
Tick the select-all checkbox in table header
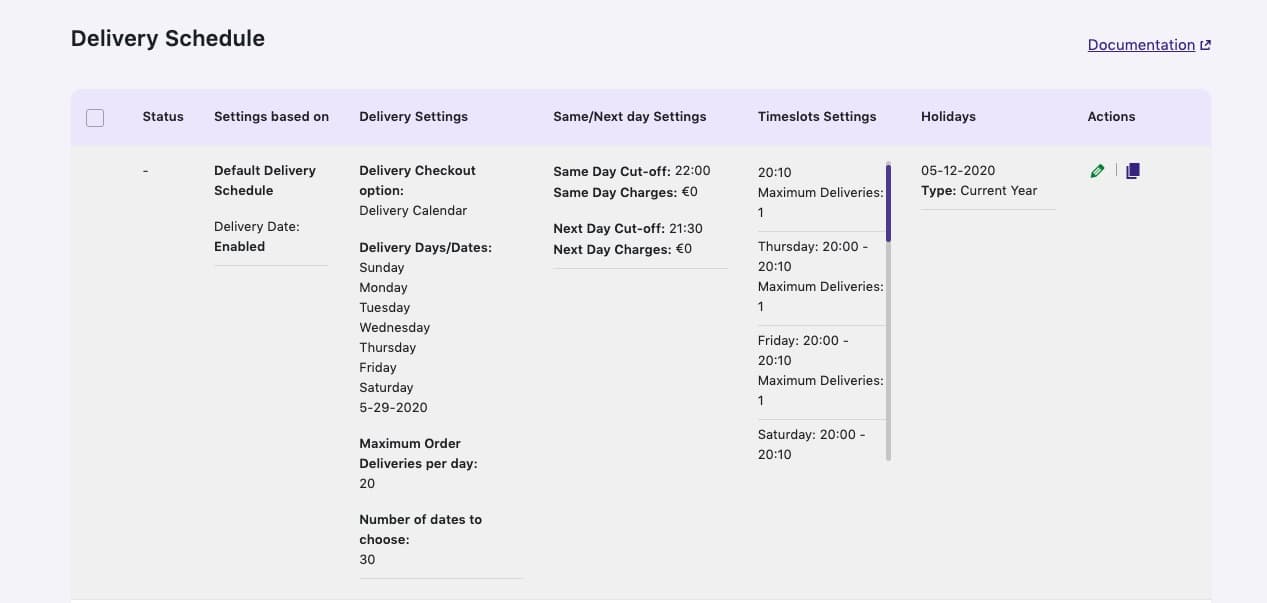[95, 118]
